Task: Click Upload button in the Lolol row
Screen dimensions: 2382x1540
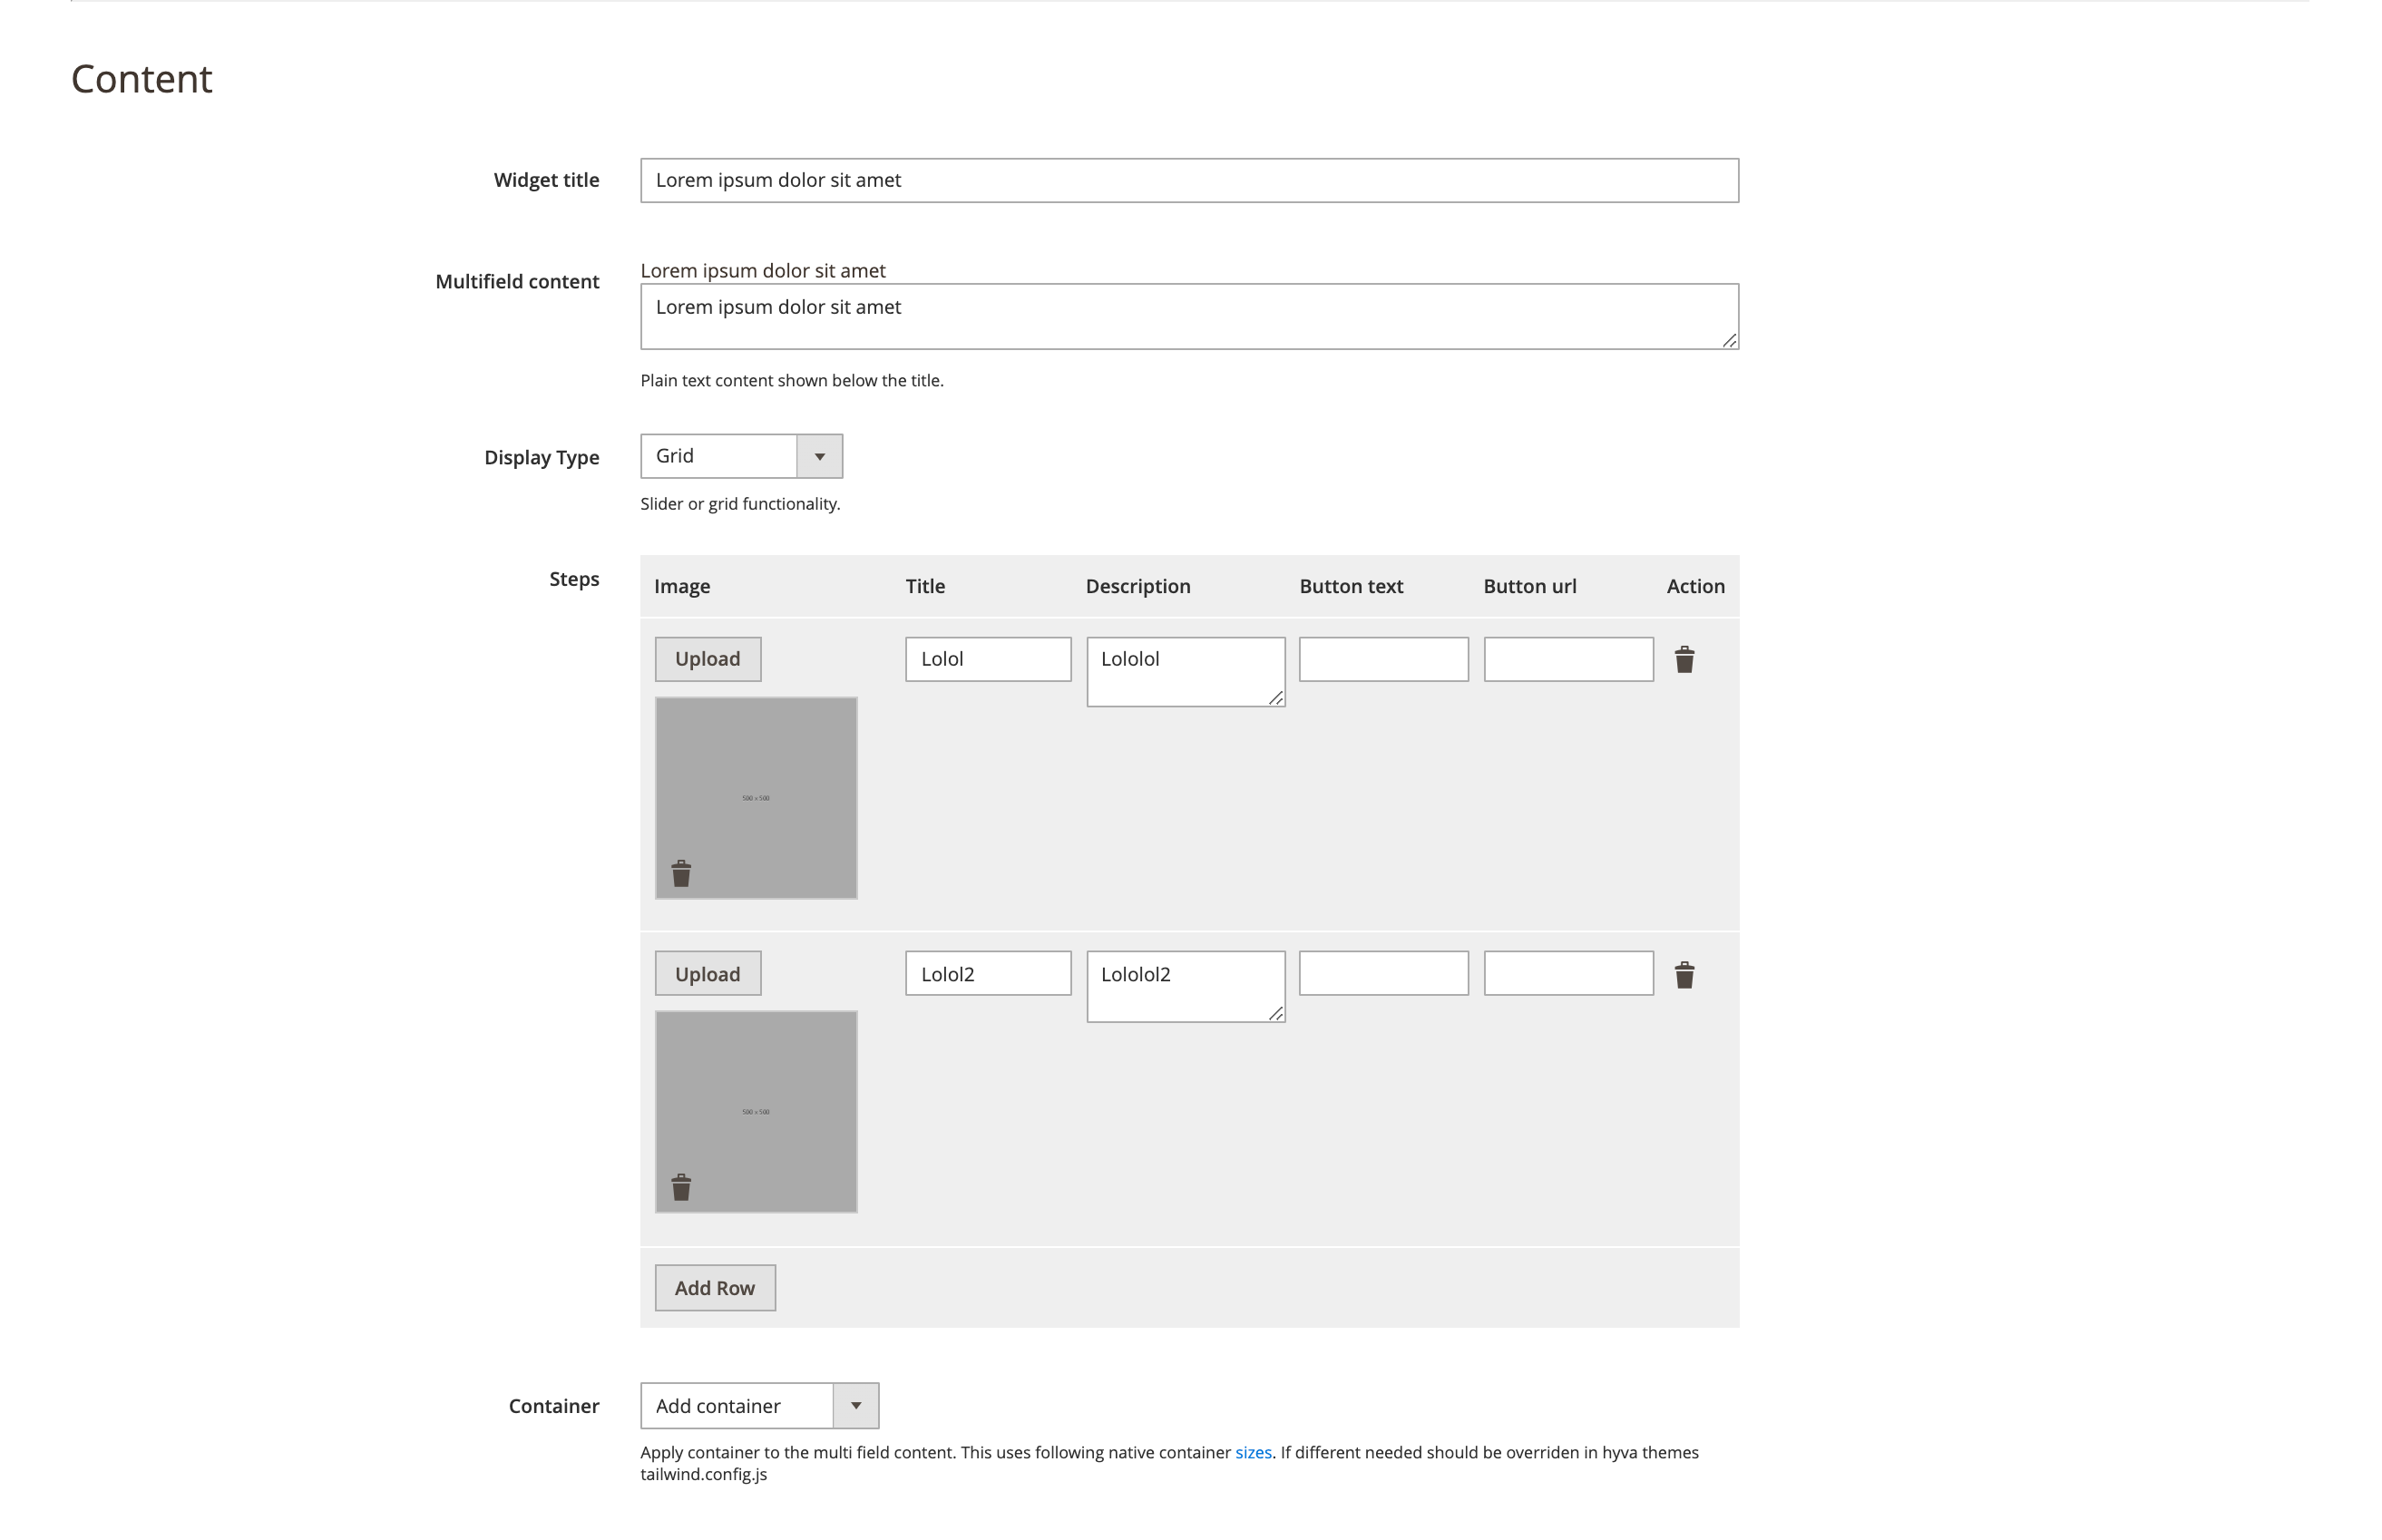Action: (x=708, y=659)
